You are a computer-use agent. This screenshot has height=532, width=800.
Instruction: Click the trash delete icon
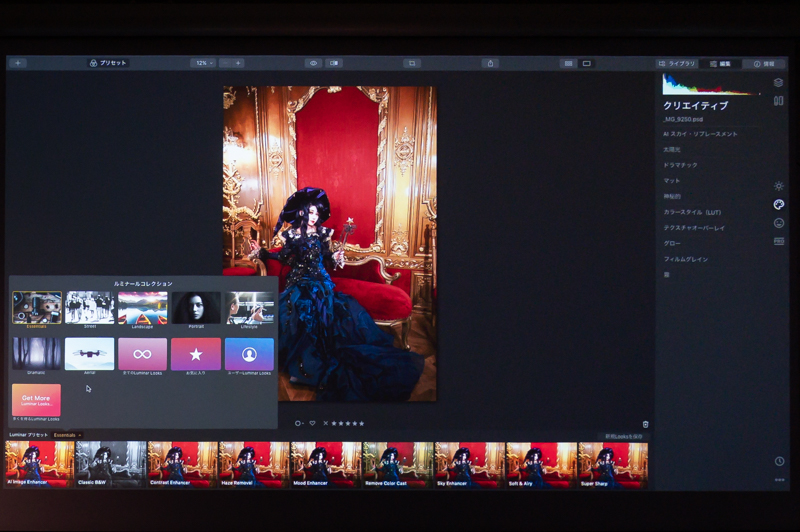645,424
